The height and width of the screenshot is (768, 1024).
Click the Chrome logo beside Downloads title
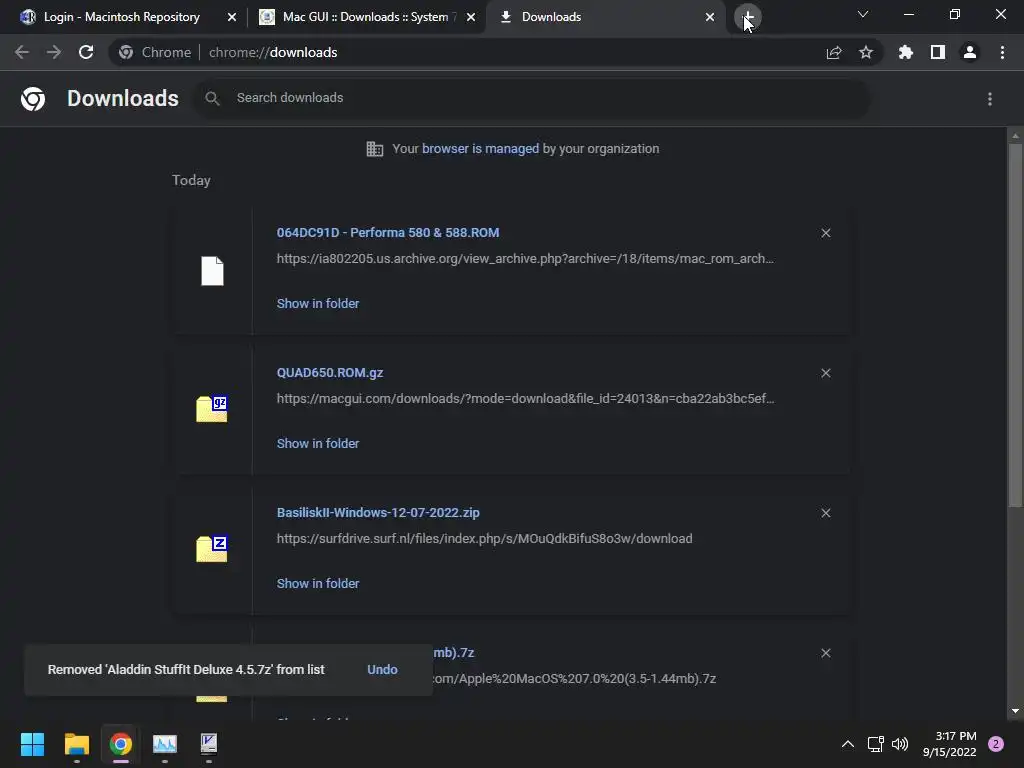coord(33,99)
